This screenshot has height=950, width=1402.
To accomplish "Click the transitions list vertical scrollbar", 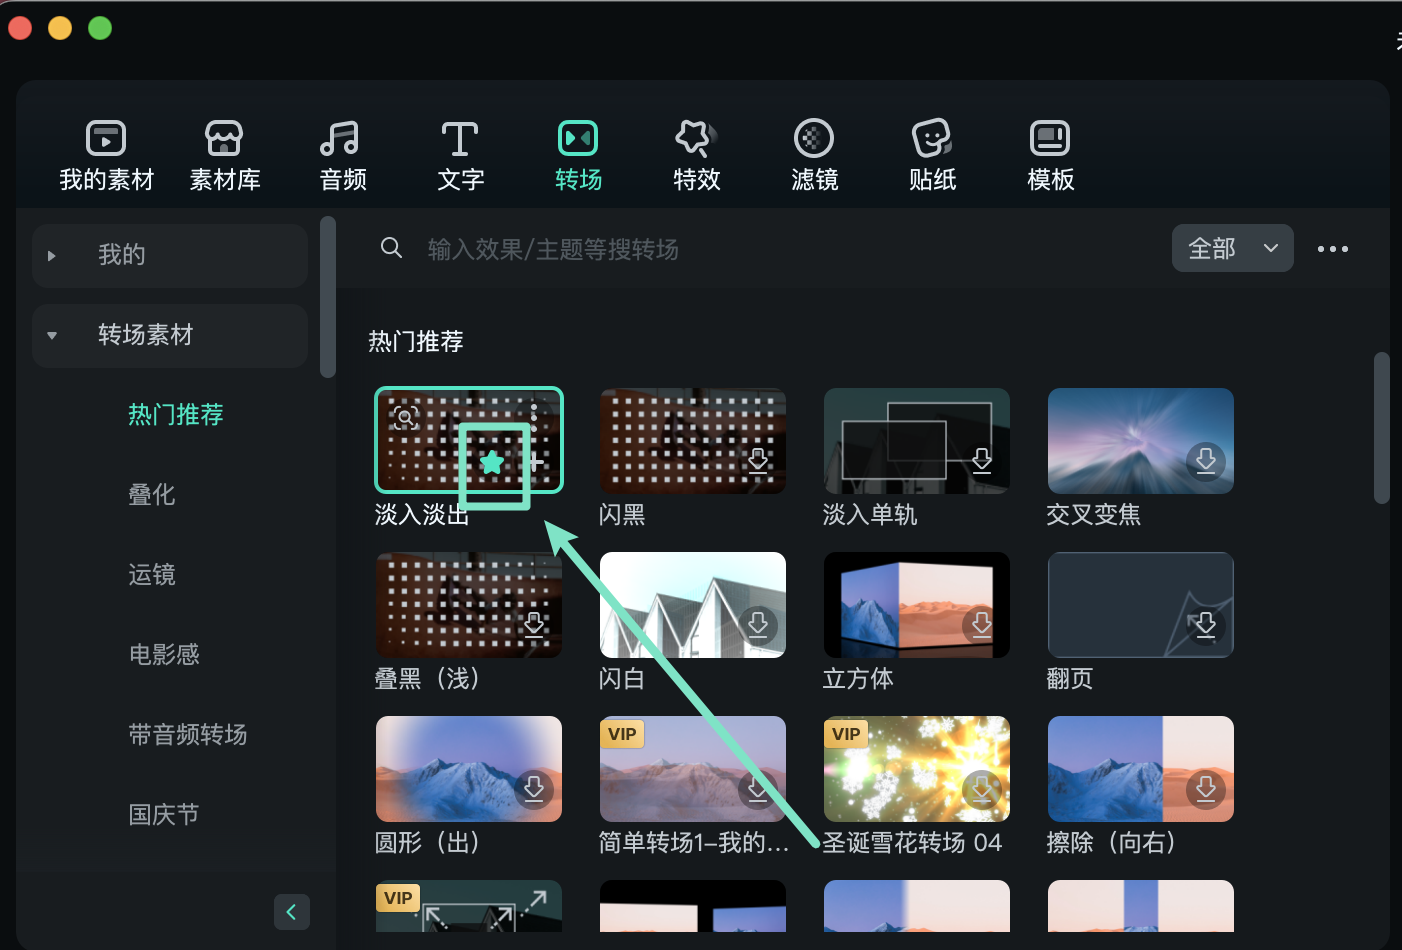I will [1381, 428].
